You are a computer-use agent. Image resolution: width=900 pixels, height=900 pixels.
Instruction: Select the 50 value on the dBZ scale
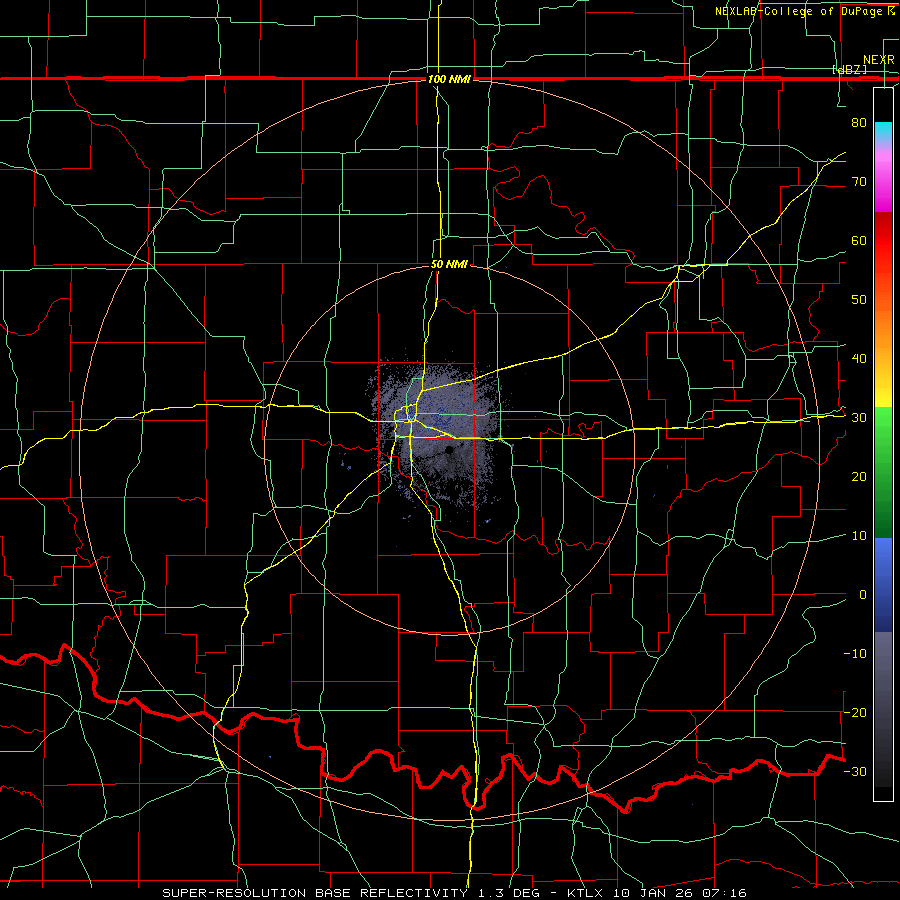click(x=859, y=300)
